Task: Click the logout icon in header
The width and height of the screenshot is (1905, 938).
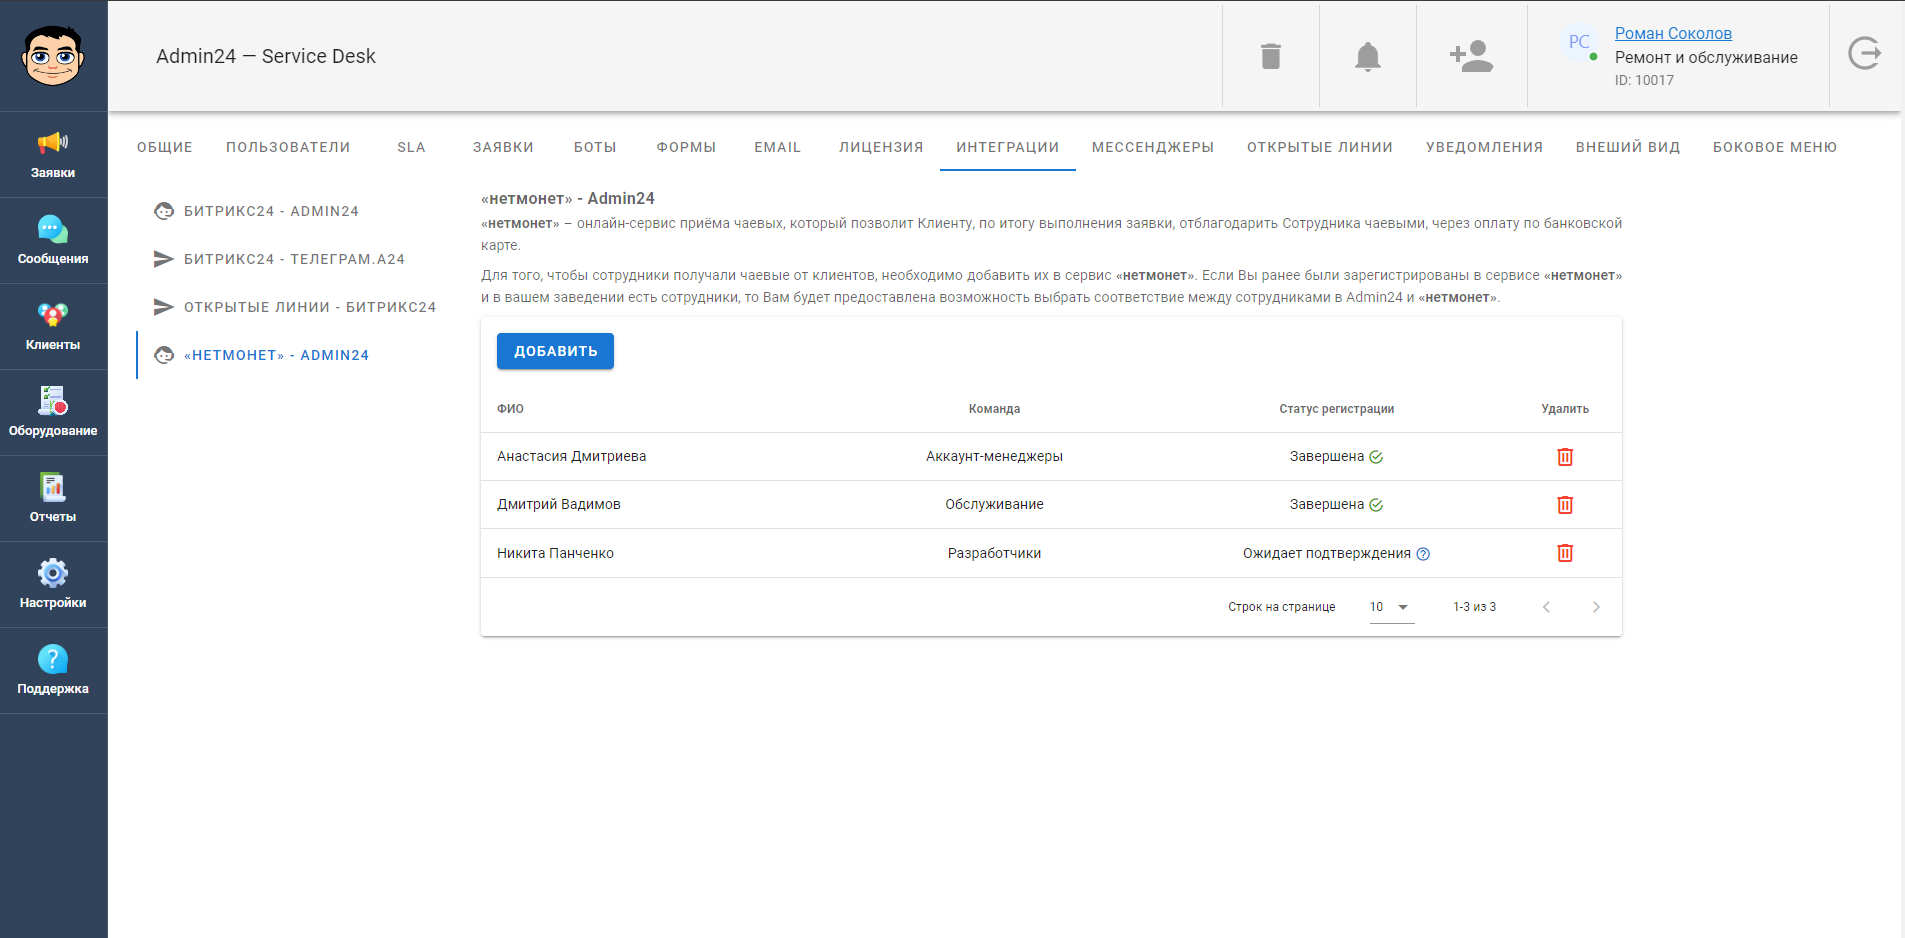Action: pyautogui.click(x=1865, y=53)
